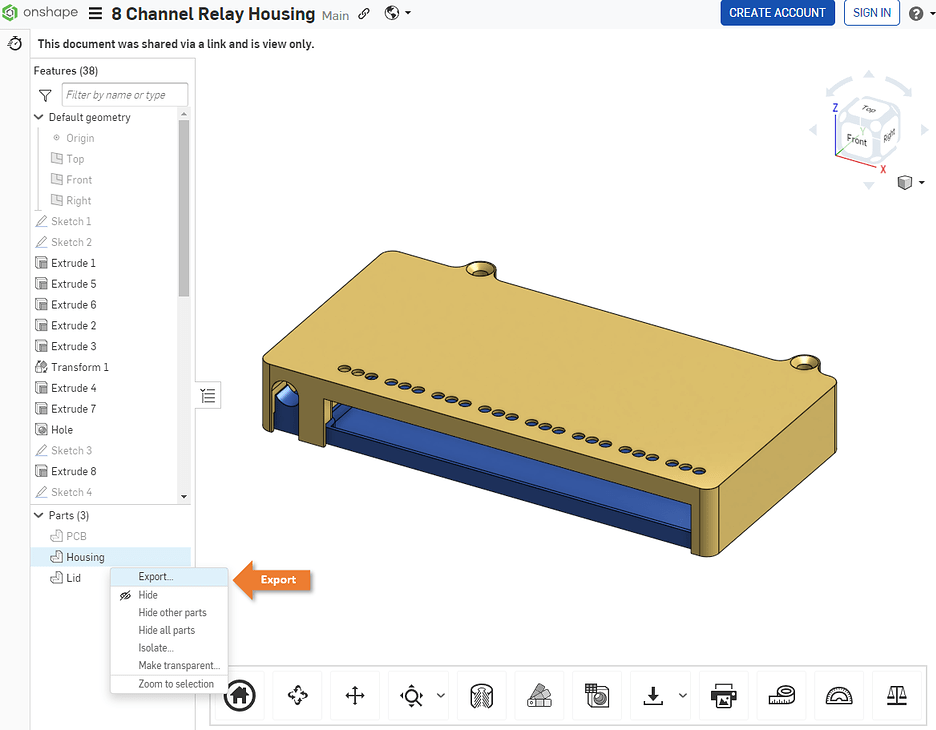Click Make transparent on the Housing part

pyautogui.click(x=178, y=665)
